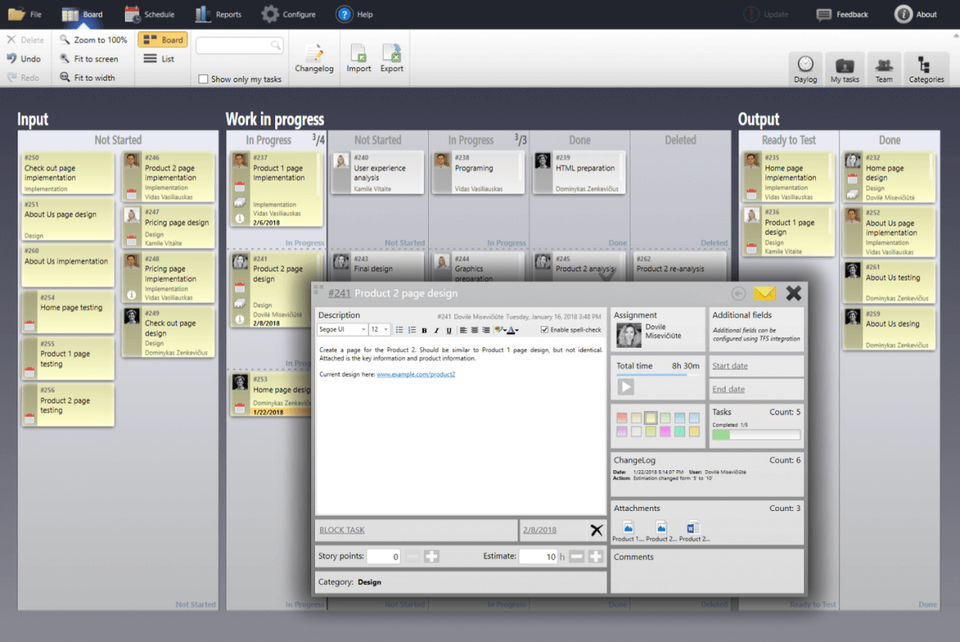Open the Segoe UI font dropdown
The width and height of the screenshot is (960, 642).
coord(342,330)
